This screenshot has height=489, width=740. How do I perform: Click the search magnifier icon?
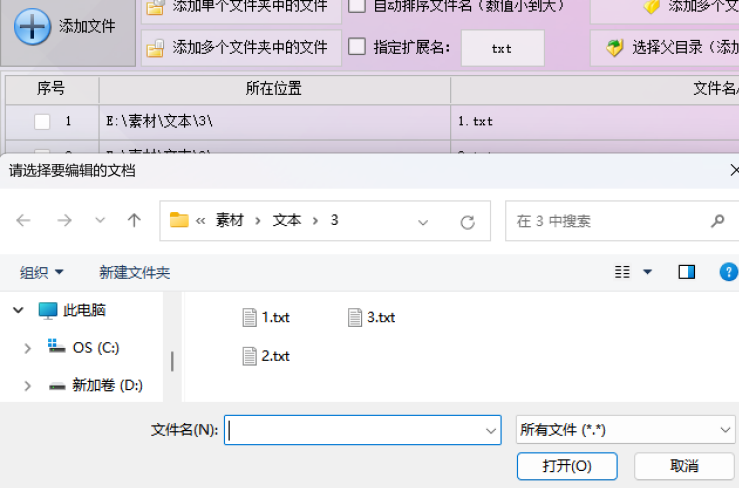pos(718,221)
